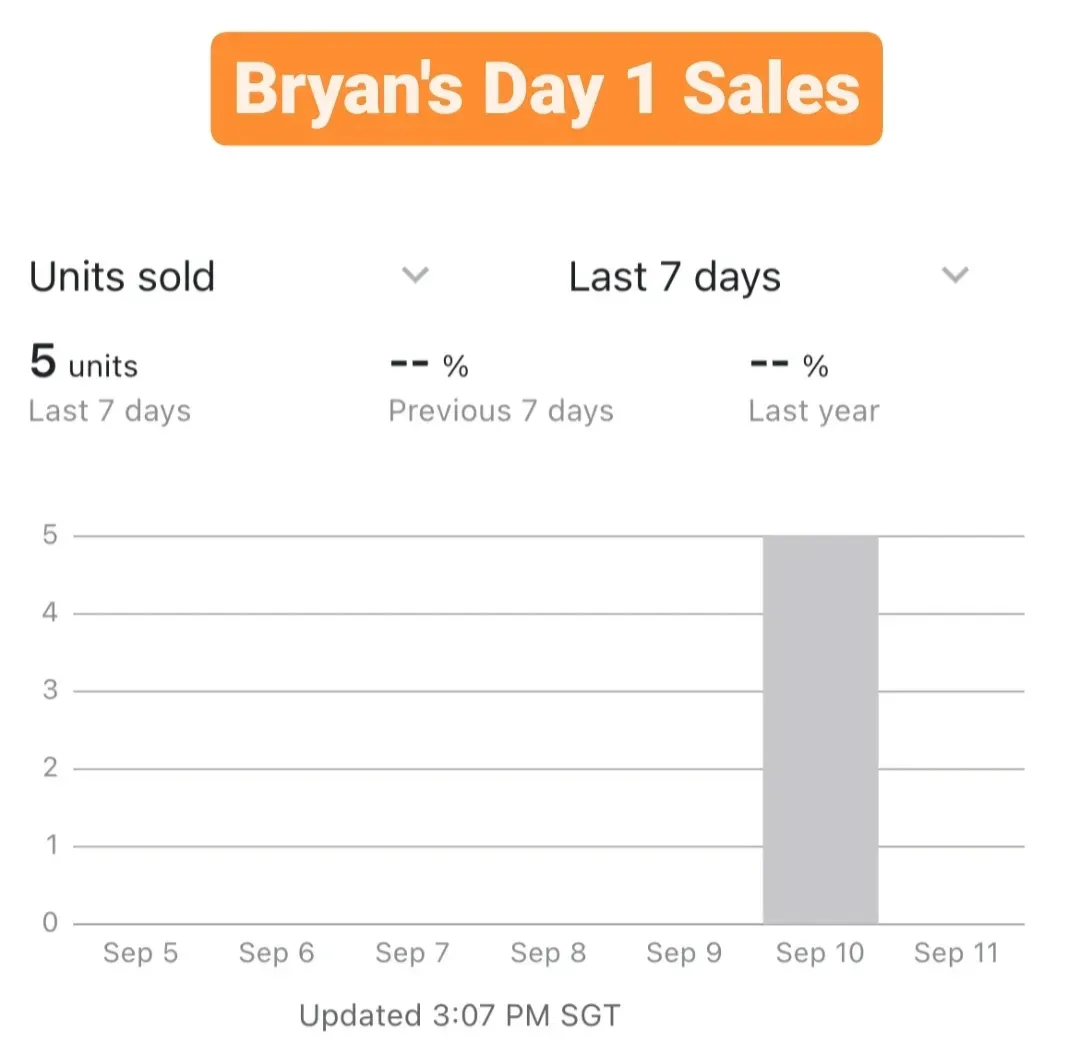Click the gridline at value 5

pos(400,534)
